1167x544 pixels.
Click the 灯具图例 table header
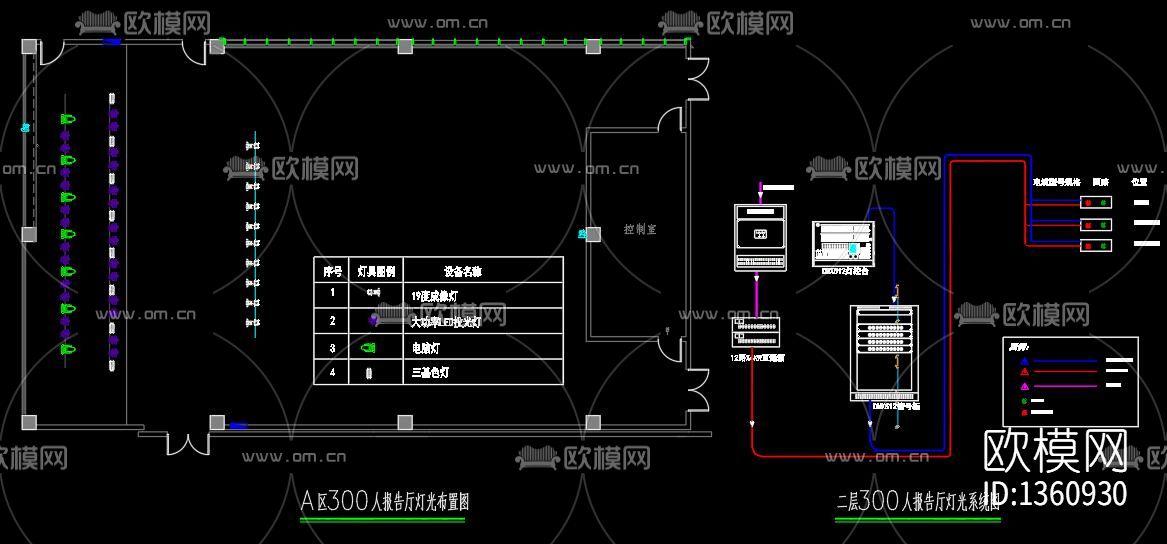[375, 272]
